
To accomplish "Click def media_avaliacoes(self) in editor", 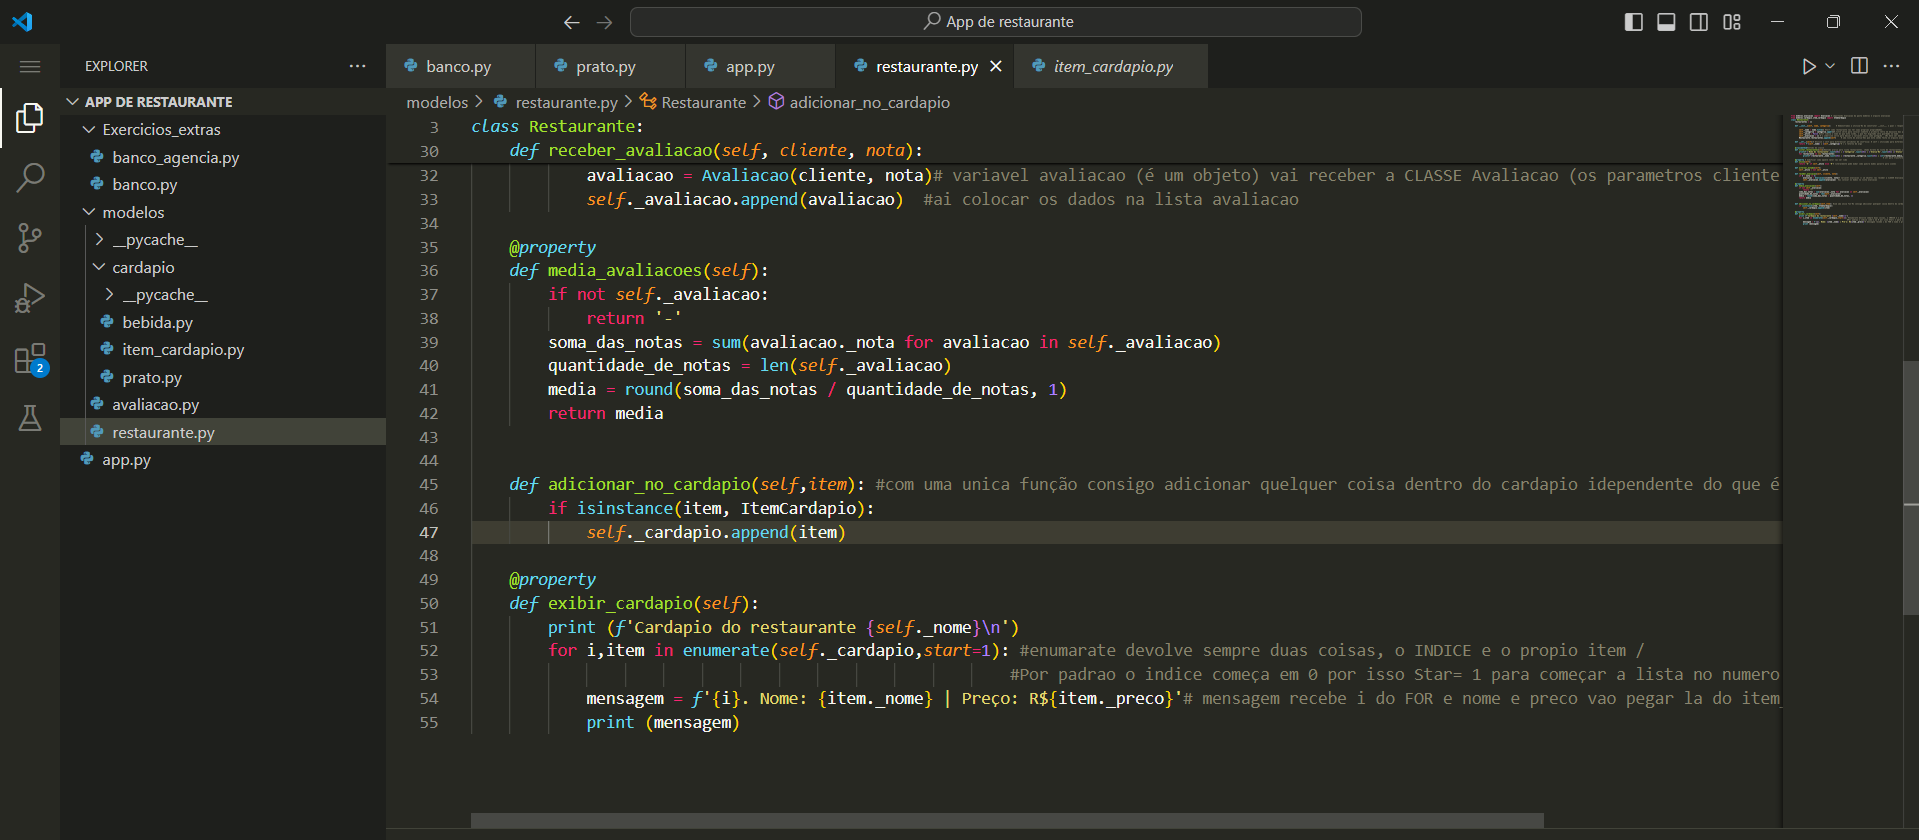I will (x=638, y=270).
